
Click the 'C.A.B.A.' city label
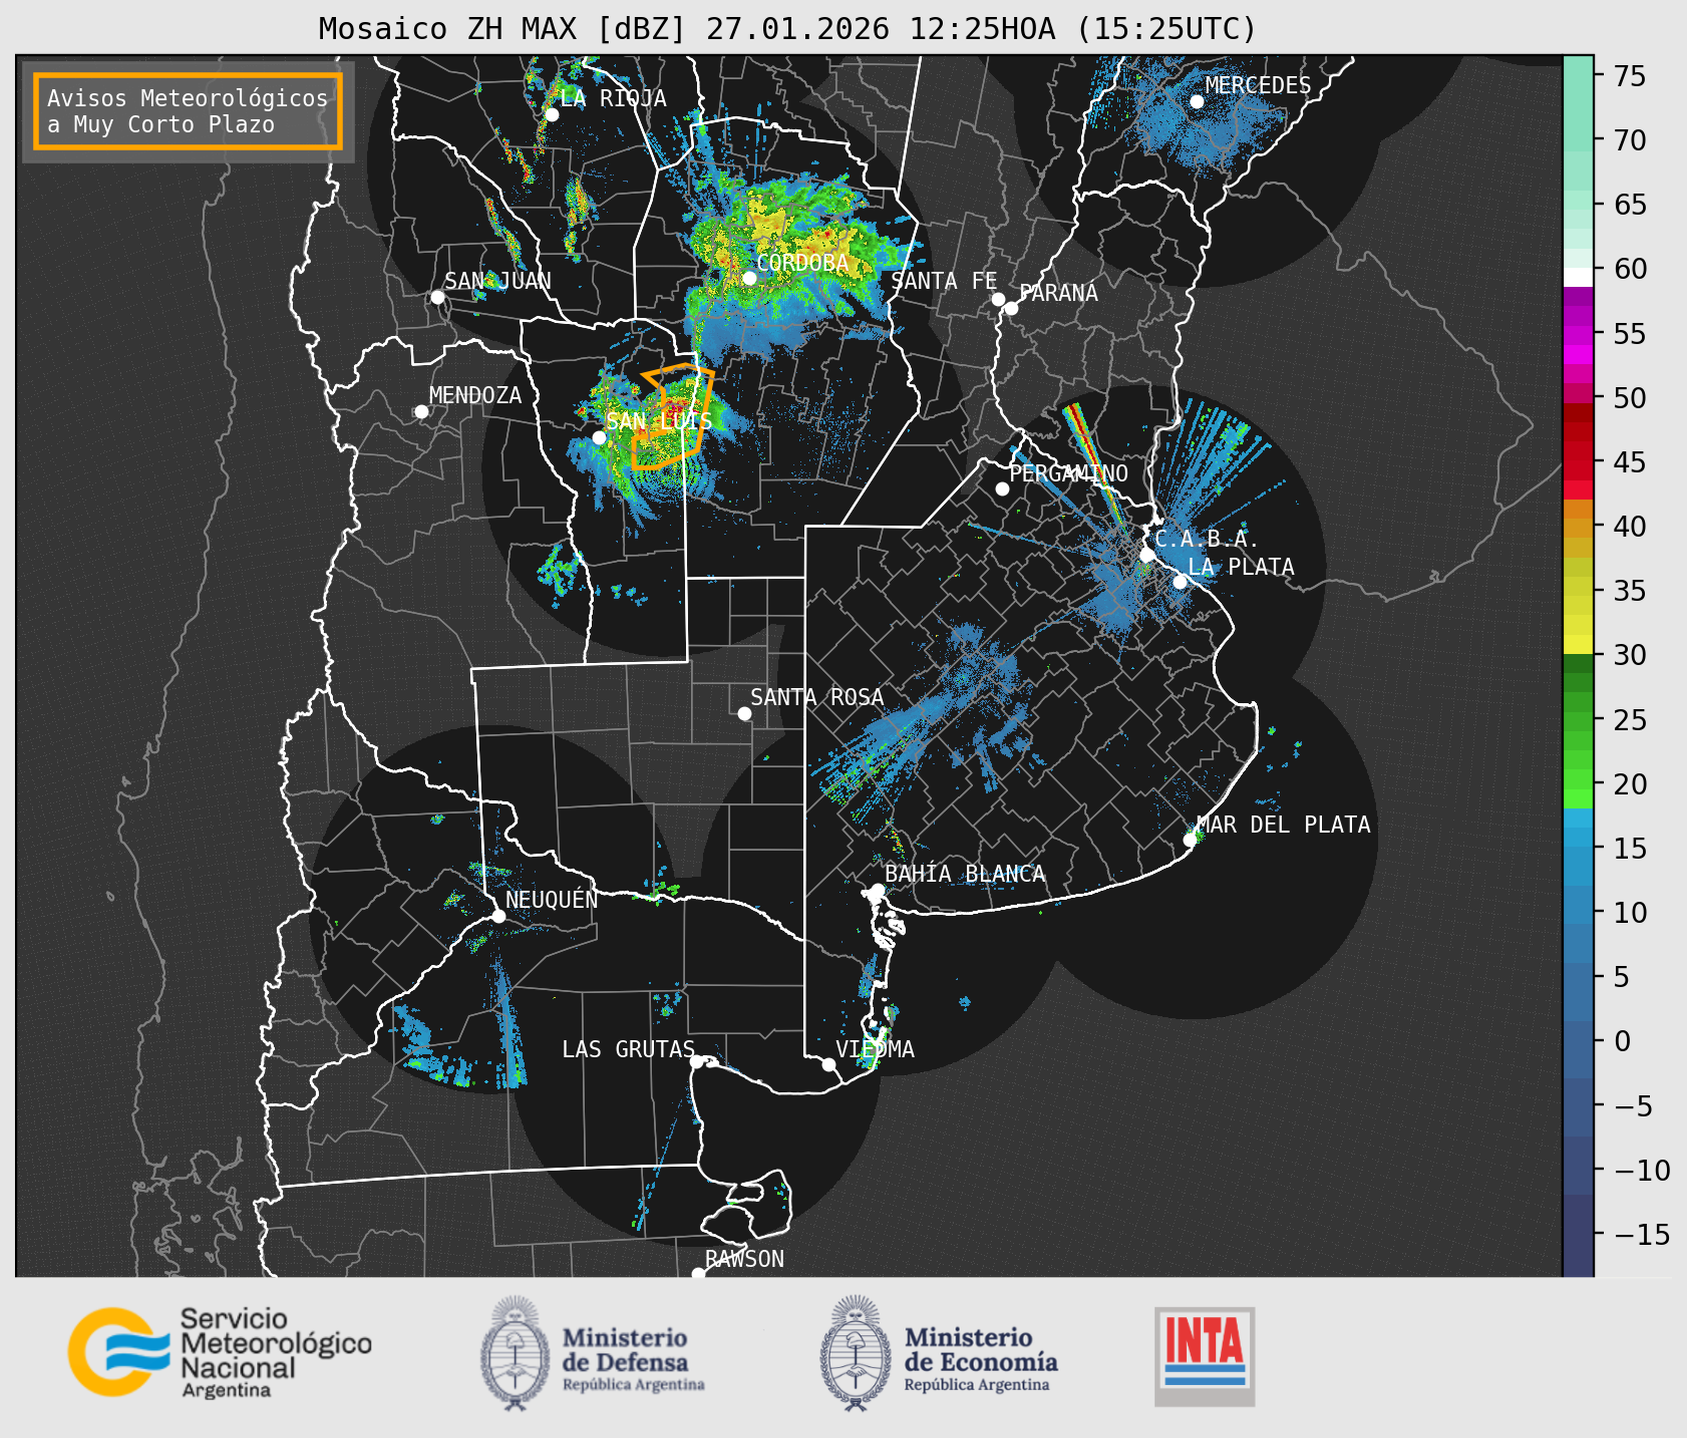point(1207,539)
